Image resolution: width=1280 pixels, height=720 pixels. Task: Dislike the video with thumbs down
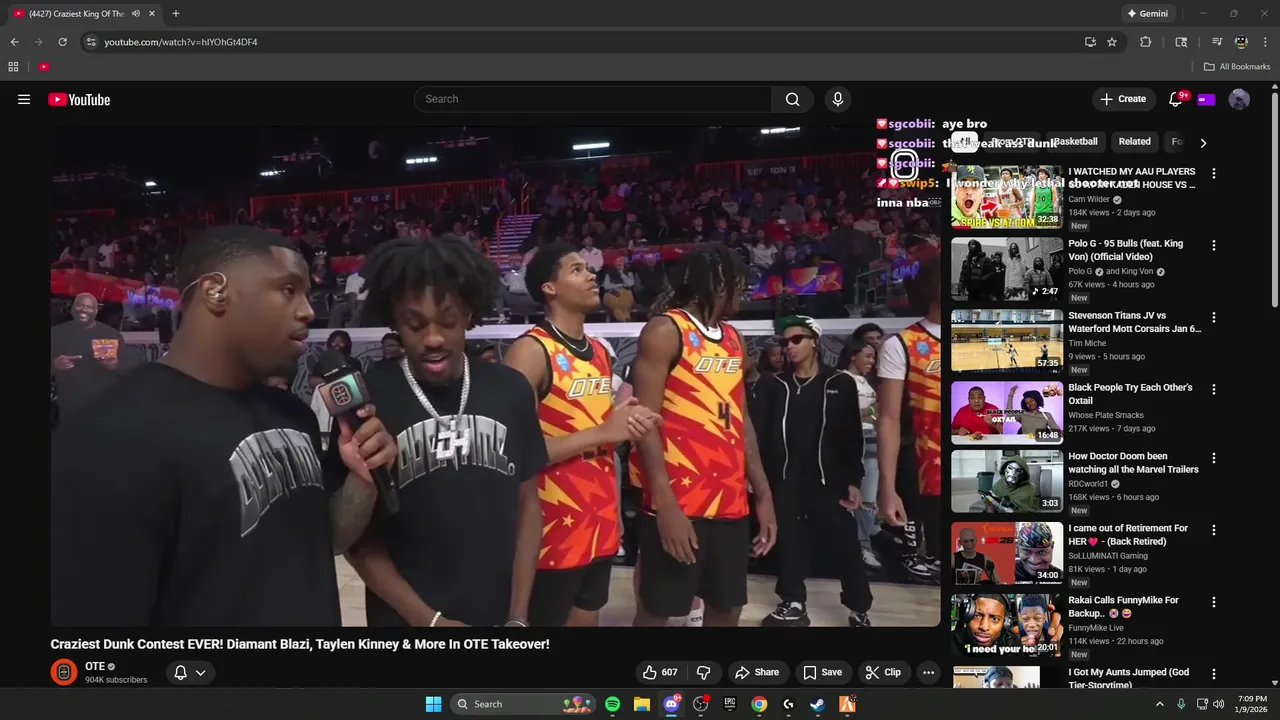point(703,672)
